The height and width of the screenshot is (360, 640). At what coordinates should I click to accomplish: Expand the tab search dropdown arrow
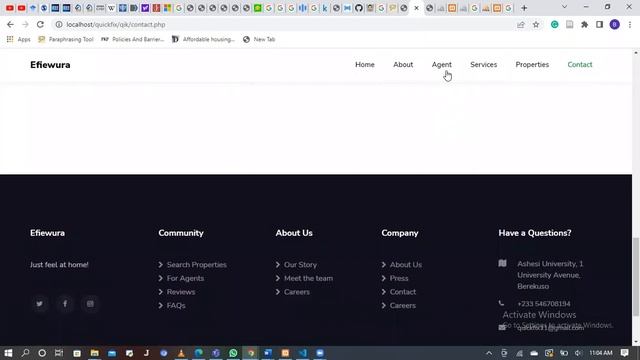(x=564, y=7)
